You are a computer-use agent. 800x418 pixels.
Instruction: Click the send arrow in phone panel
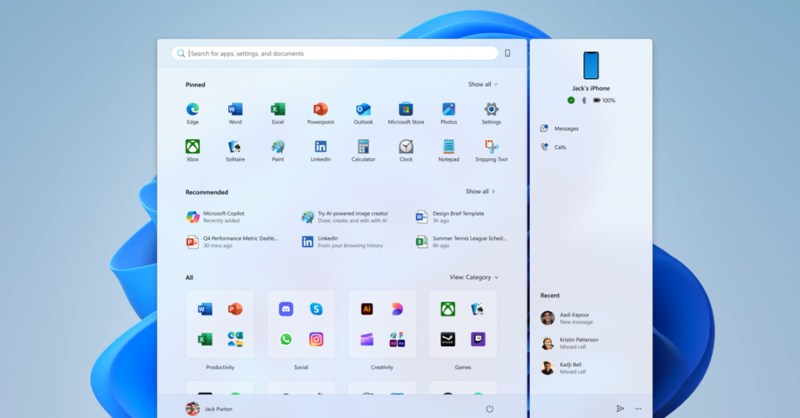coord(620,409)
